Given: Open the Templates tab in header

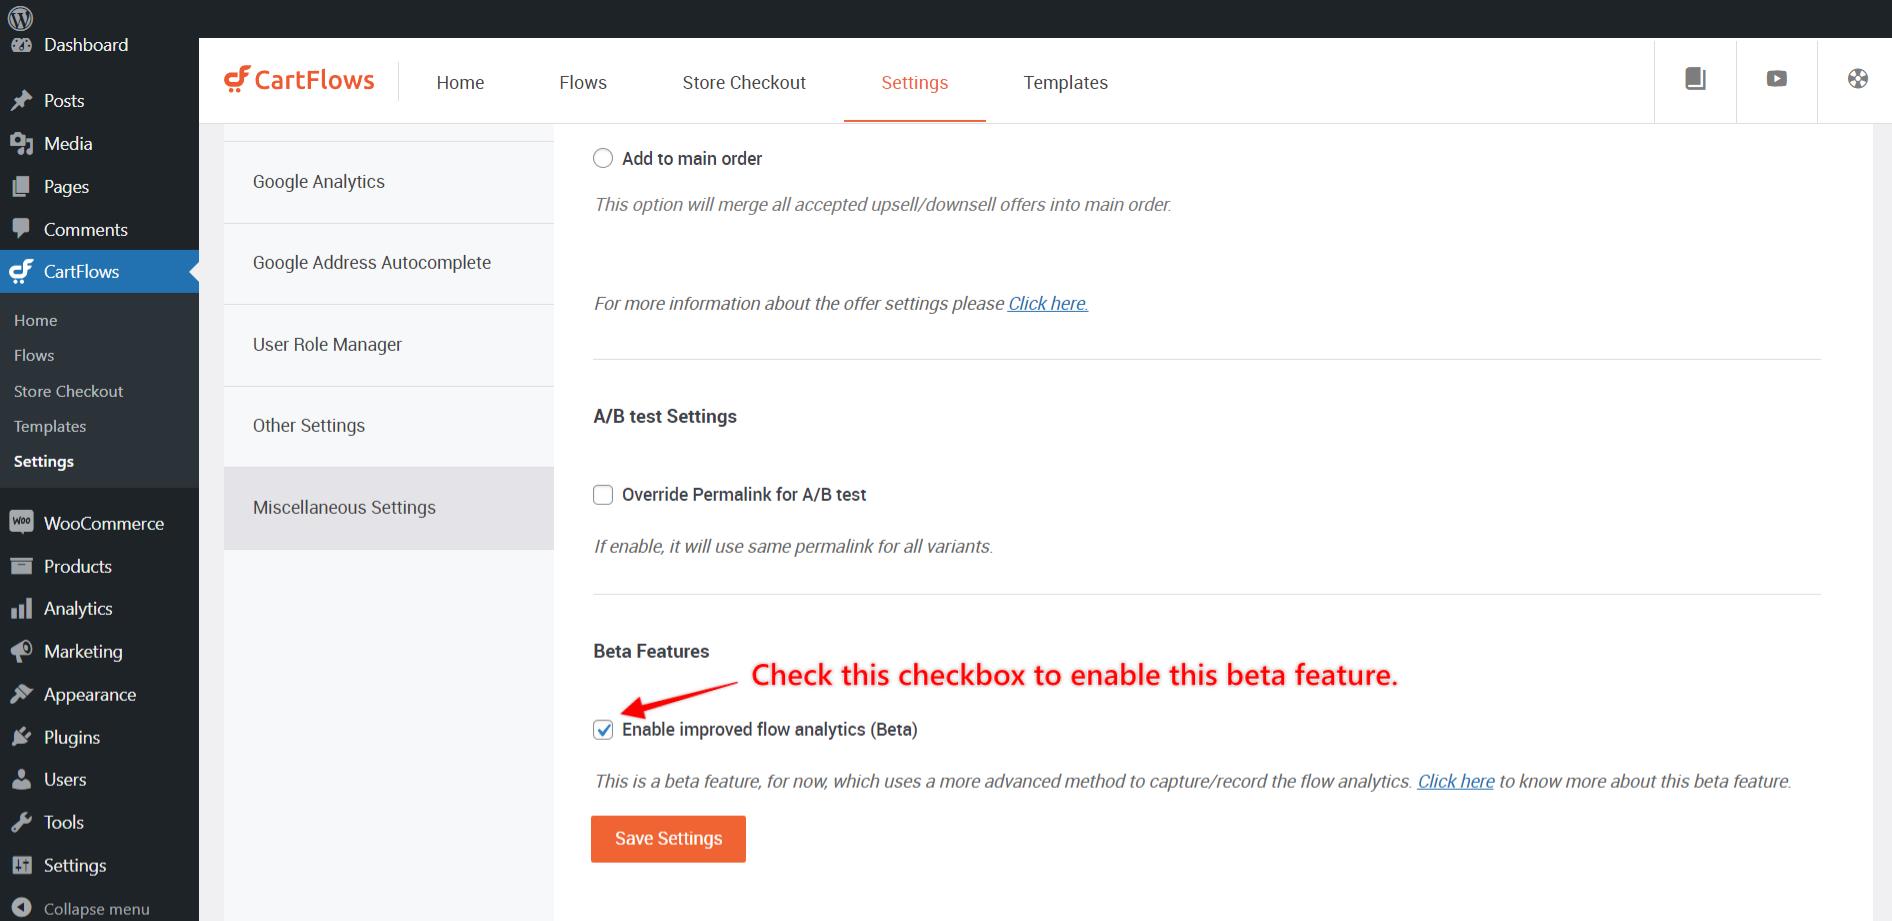Looking at the screenshot, I should coord(1065,82).
